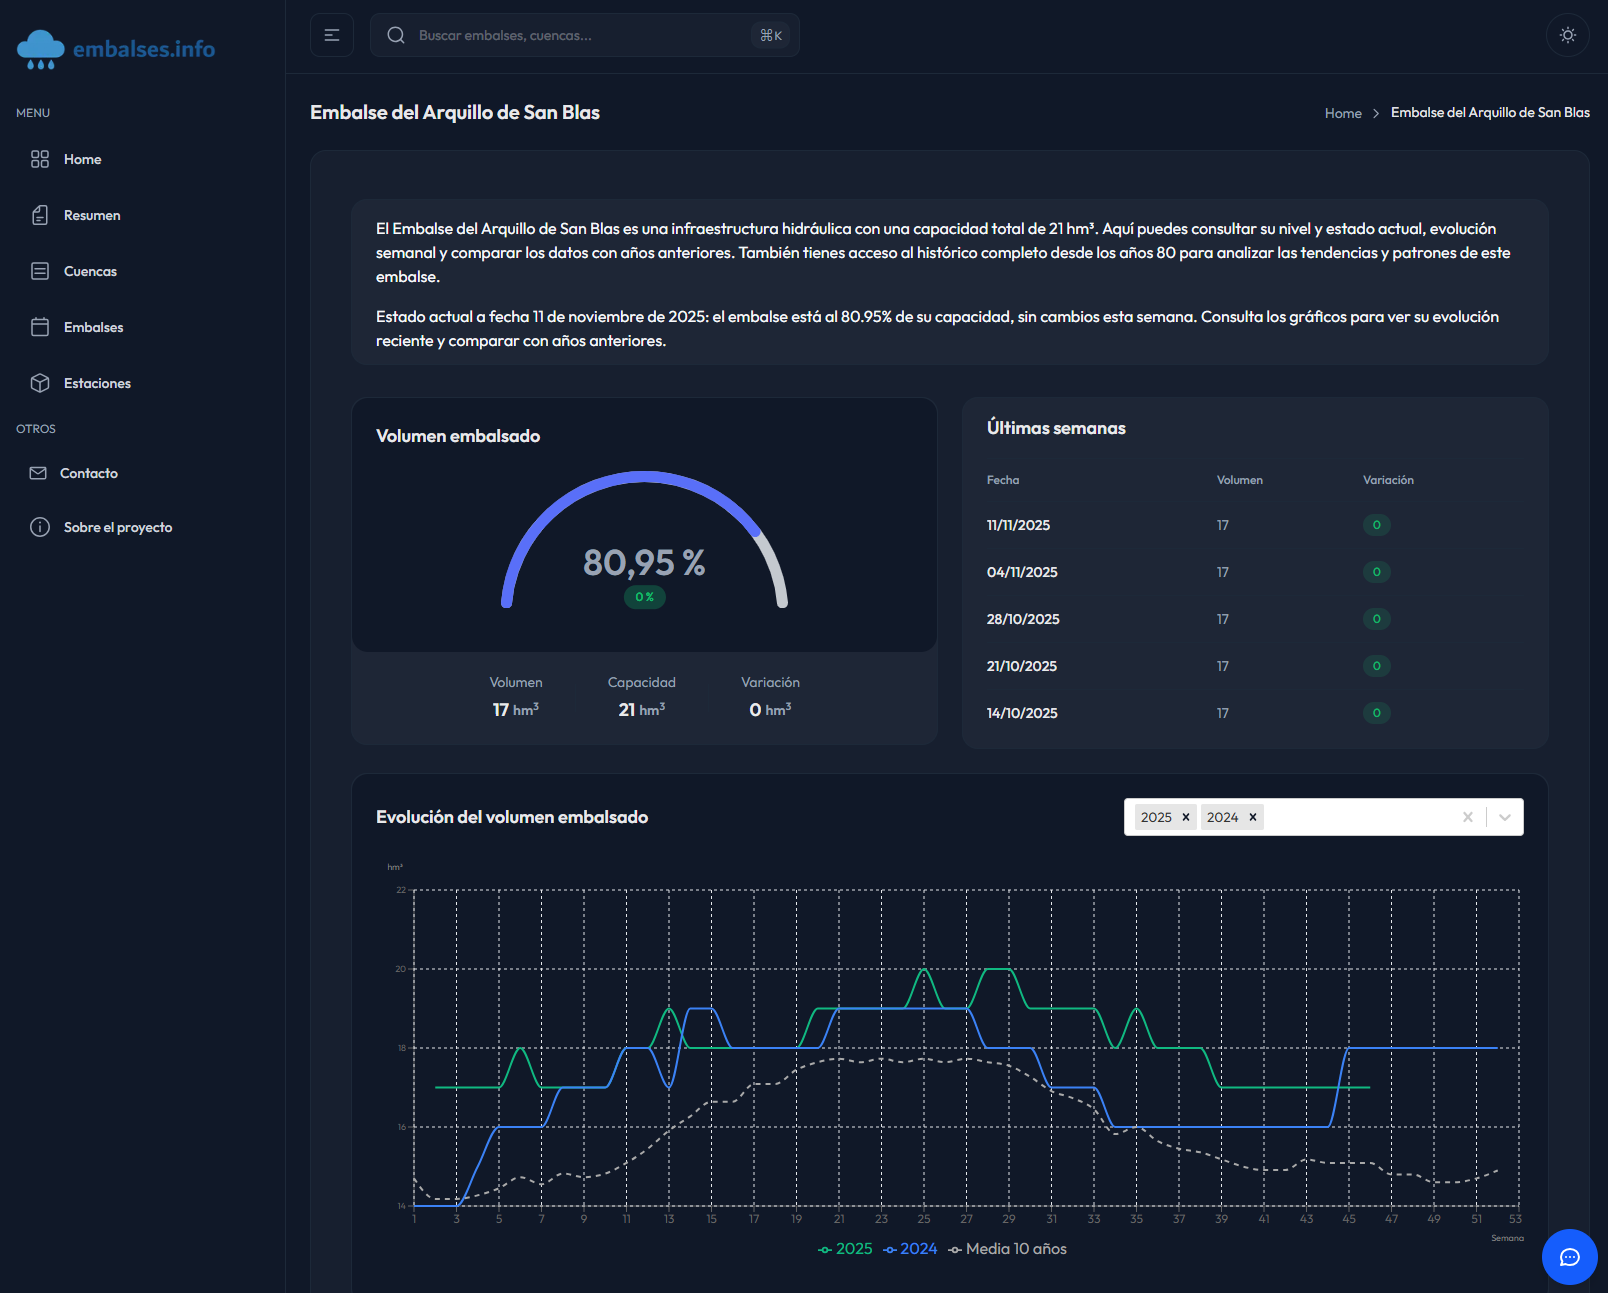Open Embalses from the sidebar menu
The height and width of the screenshot is (1293, 1608).
point(93,327)
